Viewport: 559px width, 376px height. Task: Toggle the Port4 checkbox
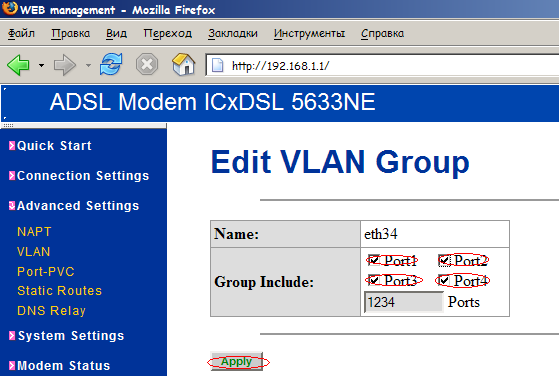click(444, 280)
